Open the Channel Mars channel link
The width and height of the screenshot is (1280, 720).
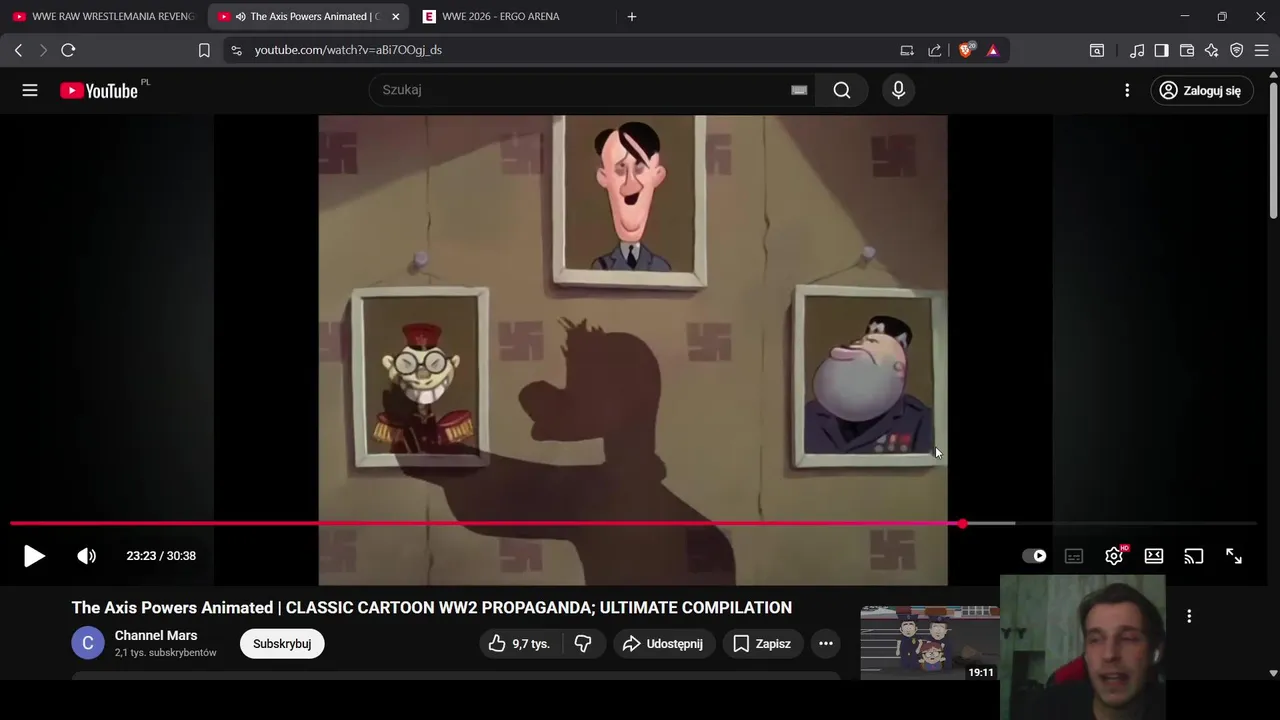(x=156, y=635)
